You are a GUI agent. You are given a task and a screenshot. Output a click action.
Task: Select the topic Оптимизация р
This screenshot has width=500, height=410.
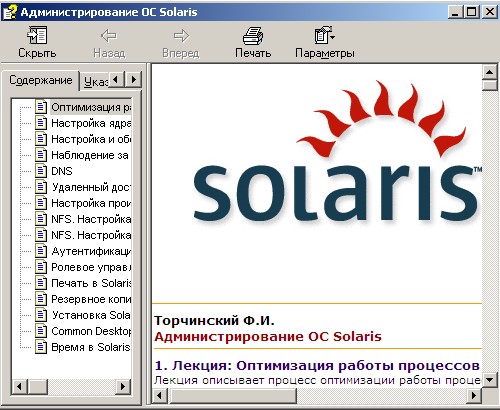(91, 107)
